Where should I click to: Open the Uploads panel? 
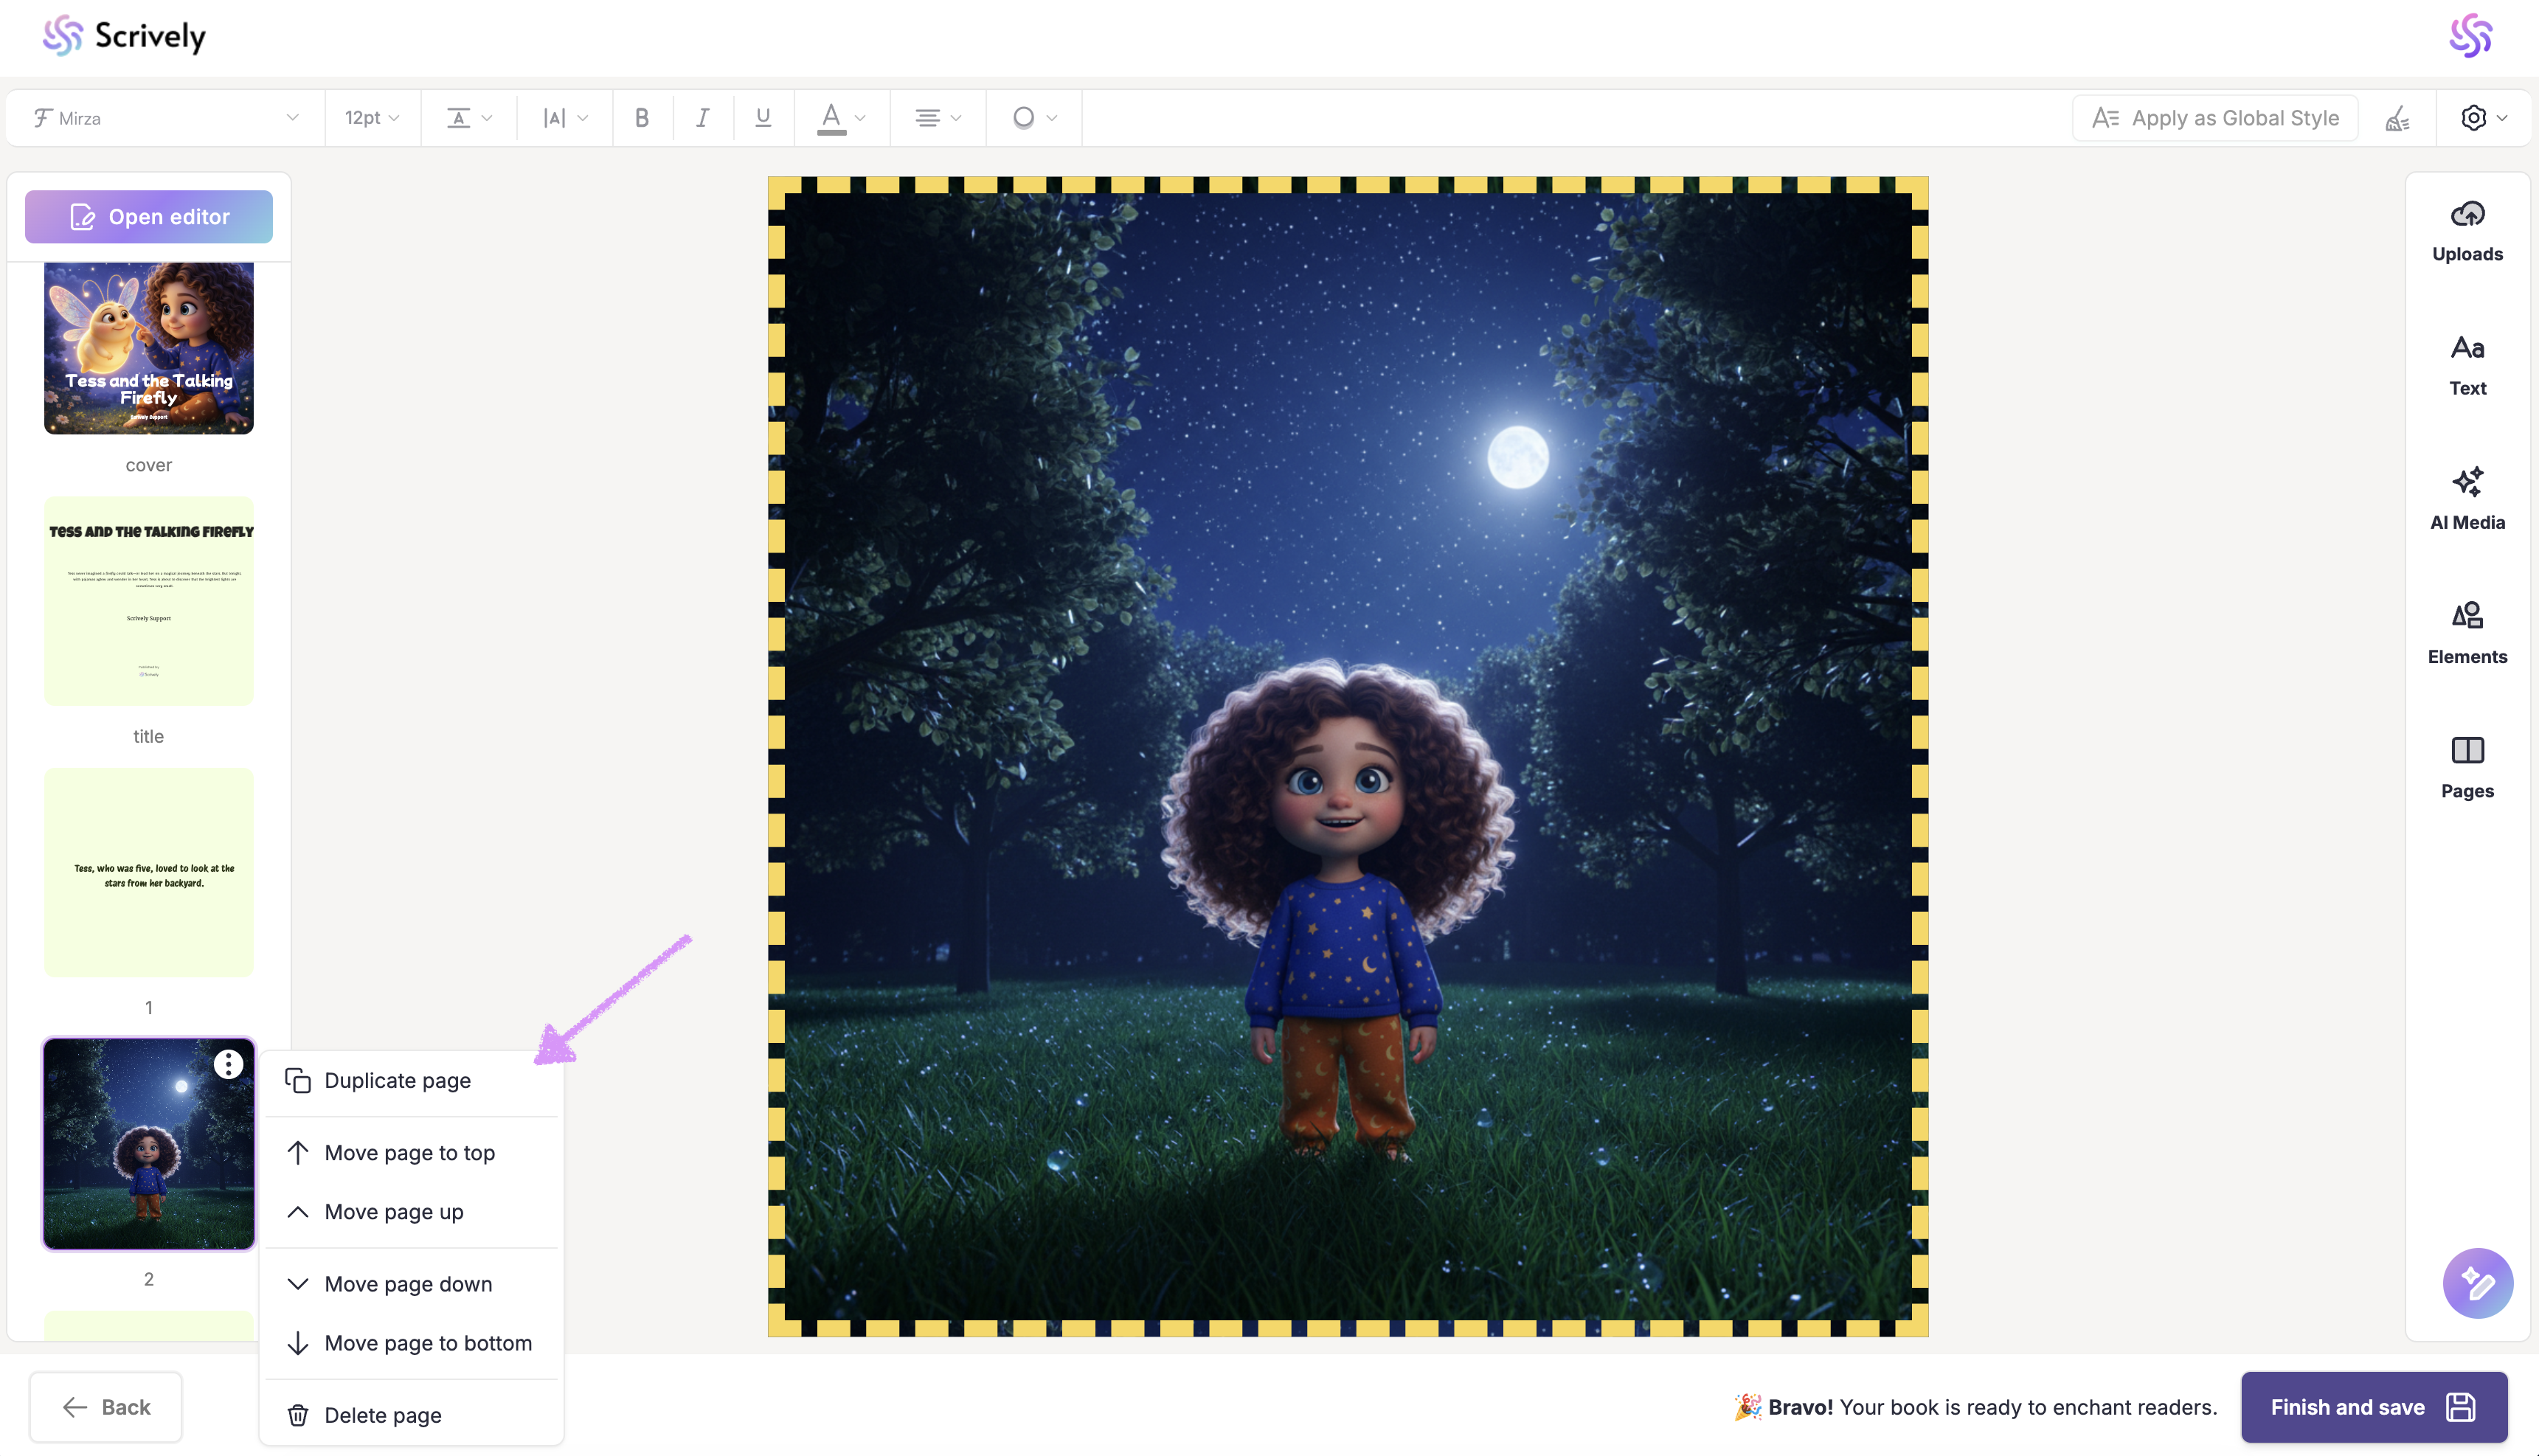coord(2466,231)
